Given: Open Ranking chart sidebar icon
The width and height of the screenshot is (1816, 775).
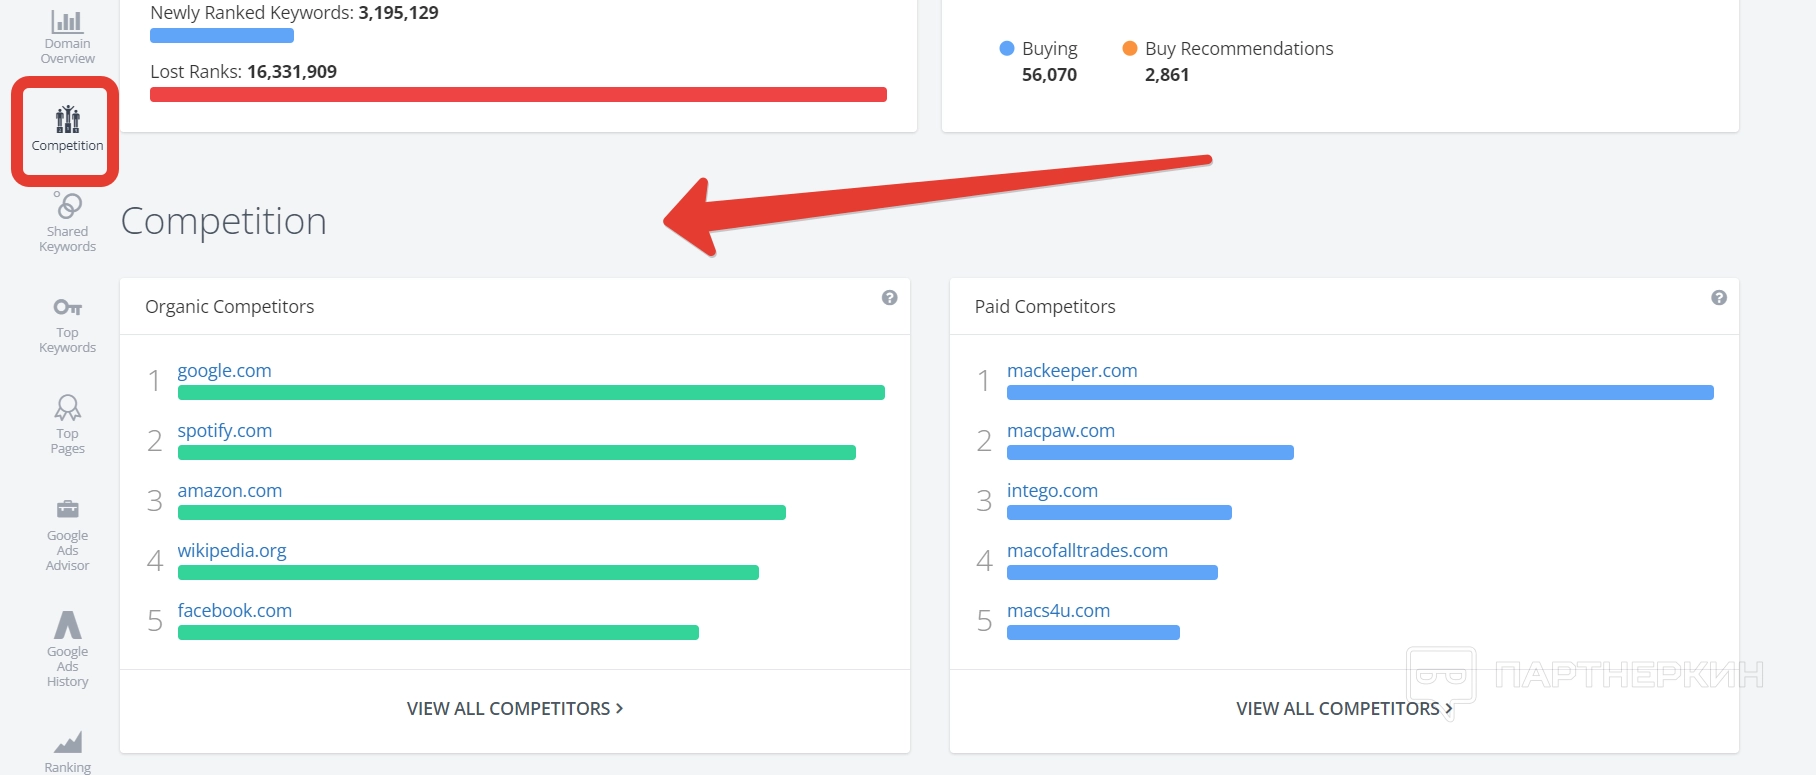Looking at the screenshot, I should tap(68, 742).
